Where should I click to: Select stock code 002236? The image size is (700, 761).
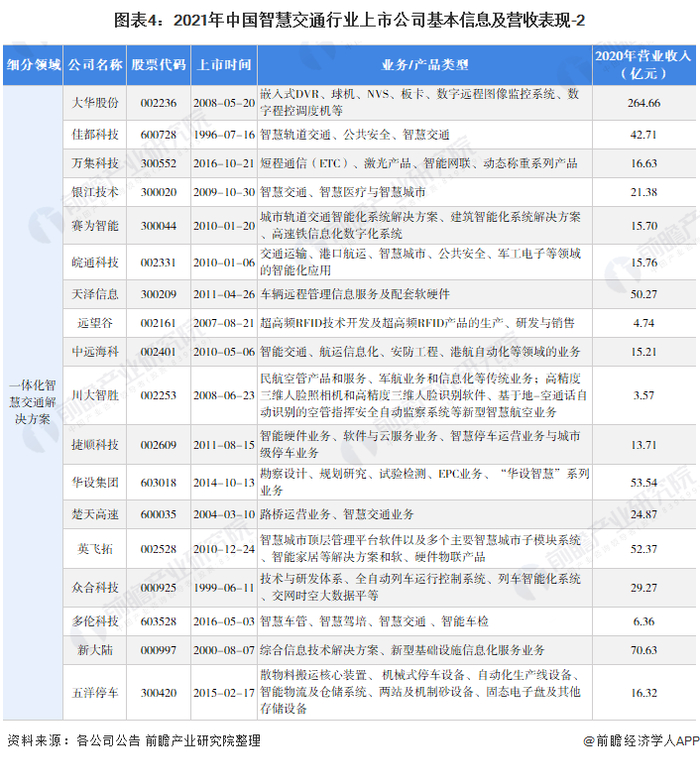coord(158,103)
